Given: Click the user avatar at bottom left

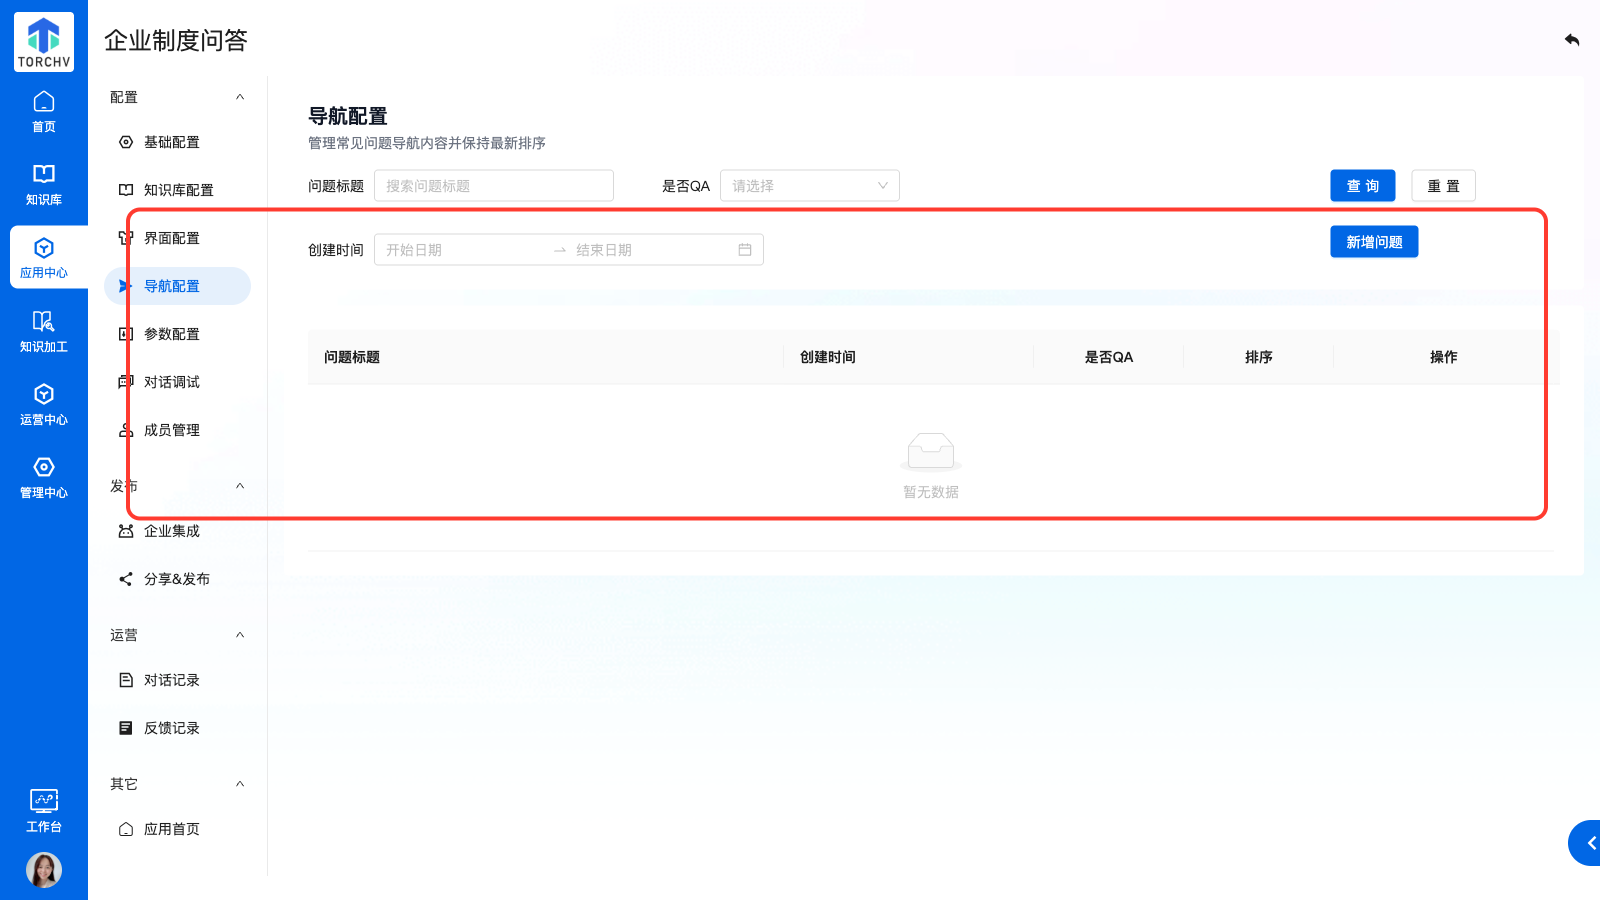Looking at the screenshot, I should [x=44, y=870].
